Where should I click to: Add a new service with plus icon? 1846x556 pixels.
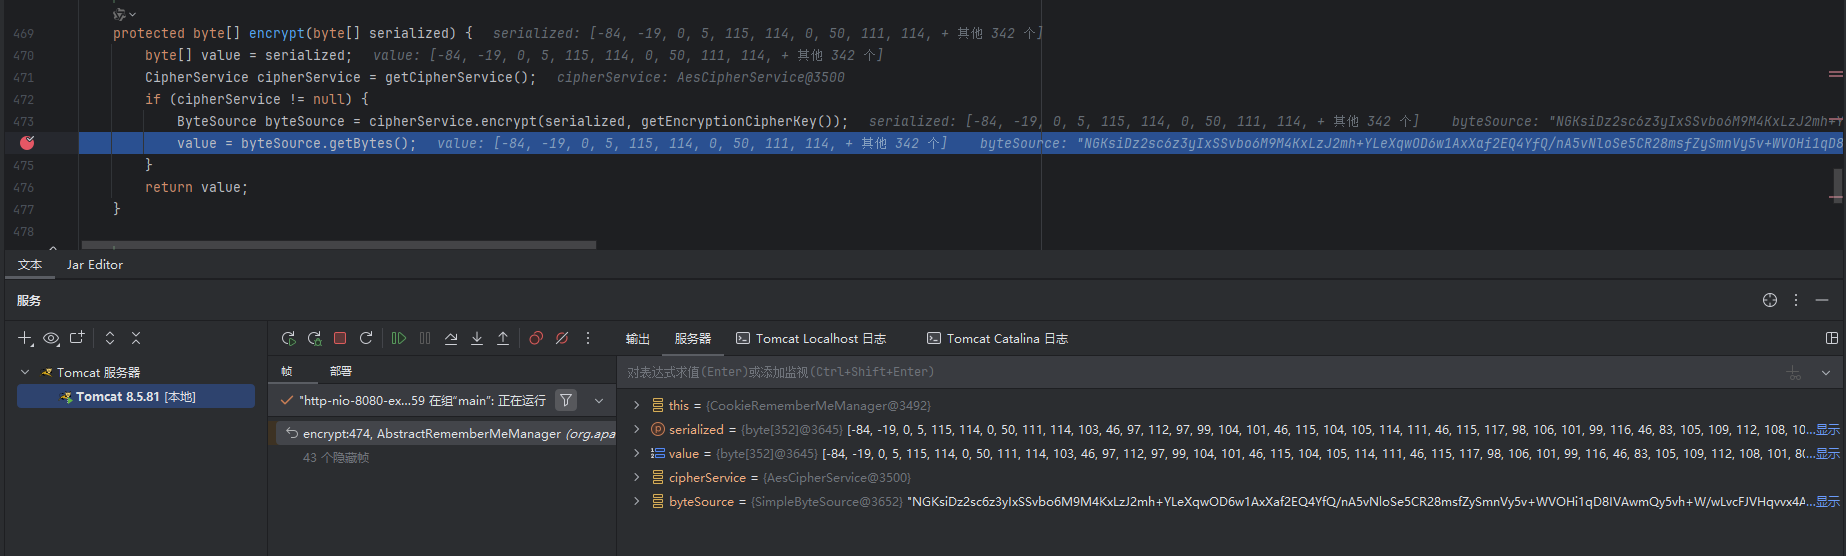coord(25,338)
